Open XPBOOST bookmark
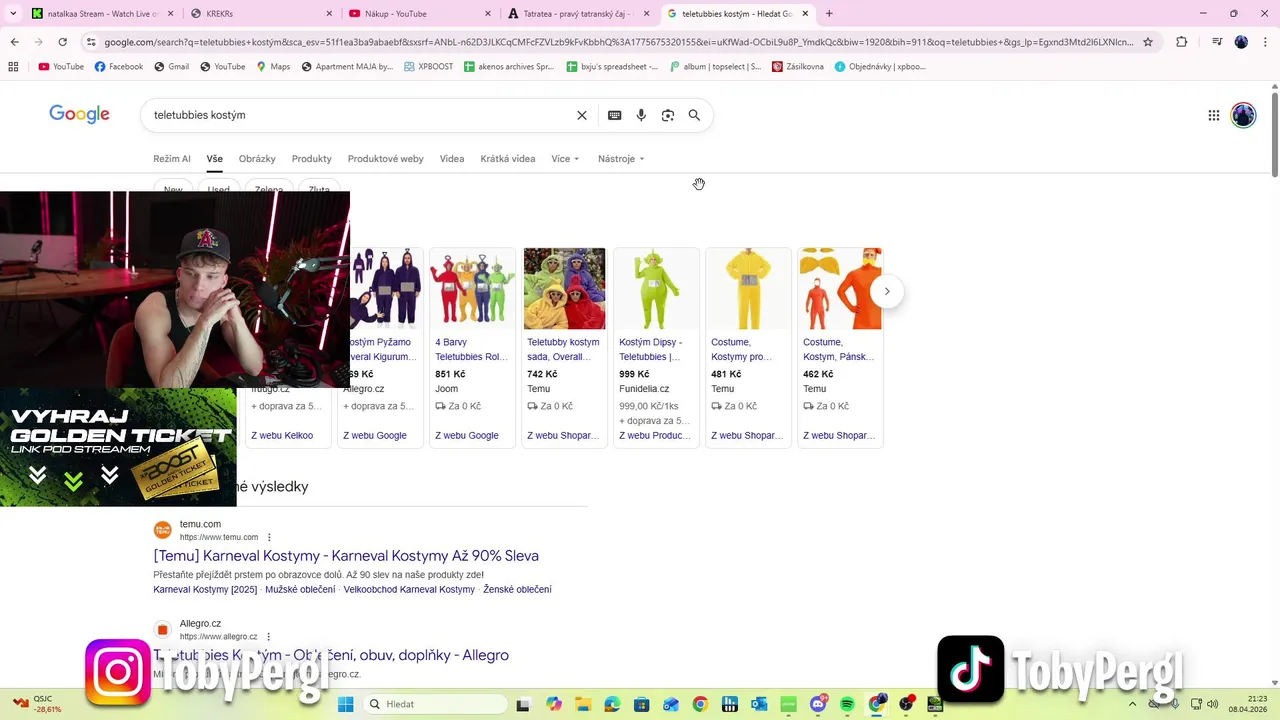The image size is (1280, 720). (429, 67)
